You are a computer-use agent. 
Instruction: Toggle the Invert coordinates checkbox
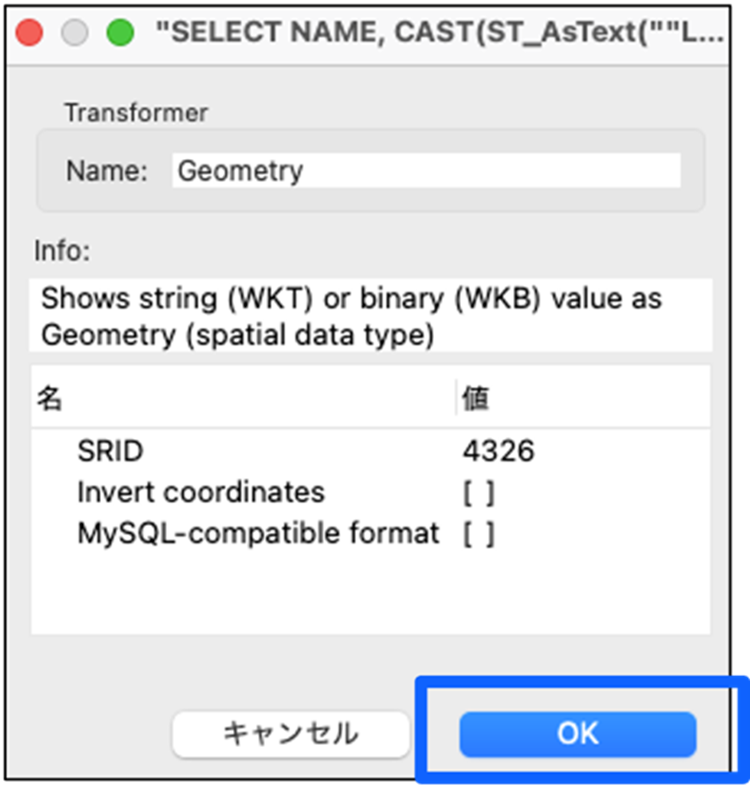tap(479, 492)
